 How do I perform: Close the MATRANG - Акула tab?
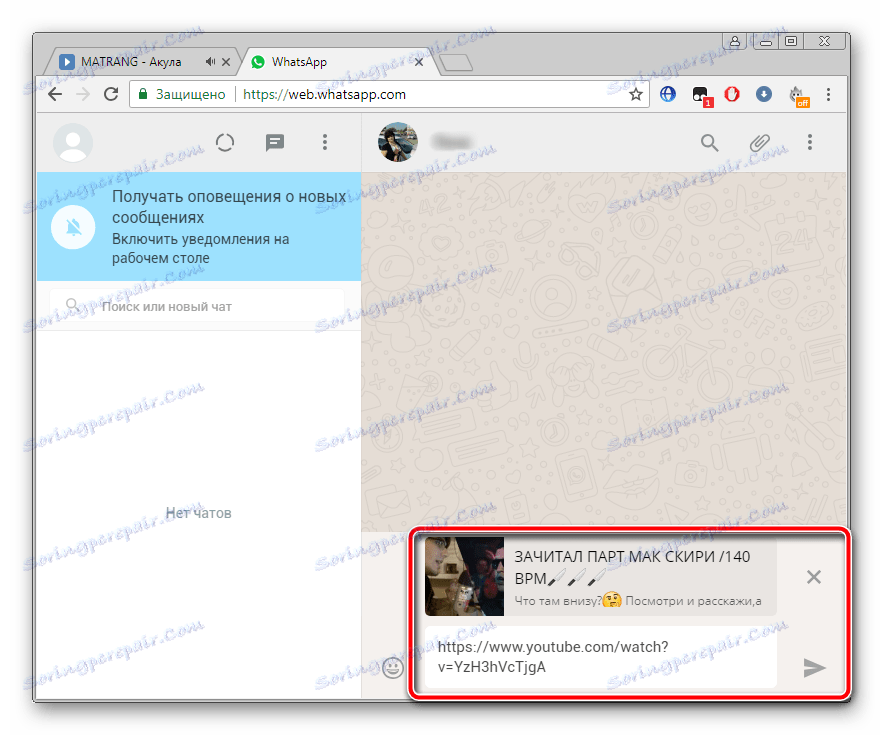coord(226,62)
